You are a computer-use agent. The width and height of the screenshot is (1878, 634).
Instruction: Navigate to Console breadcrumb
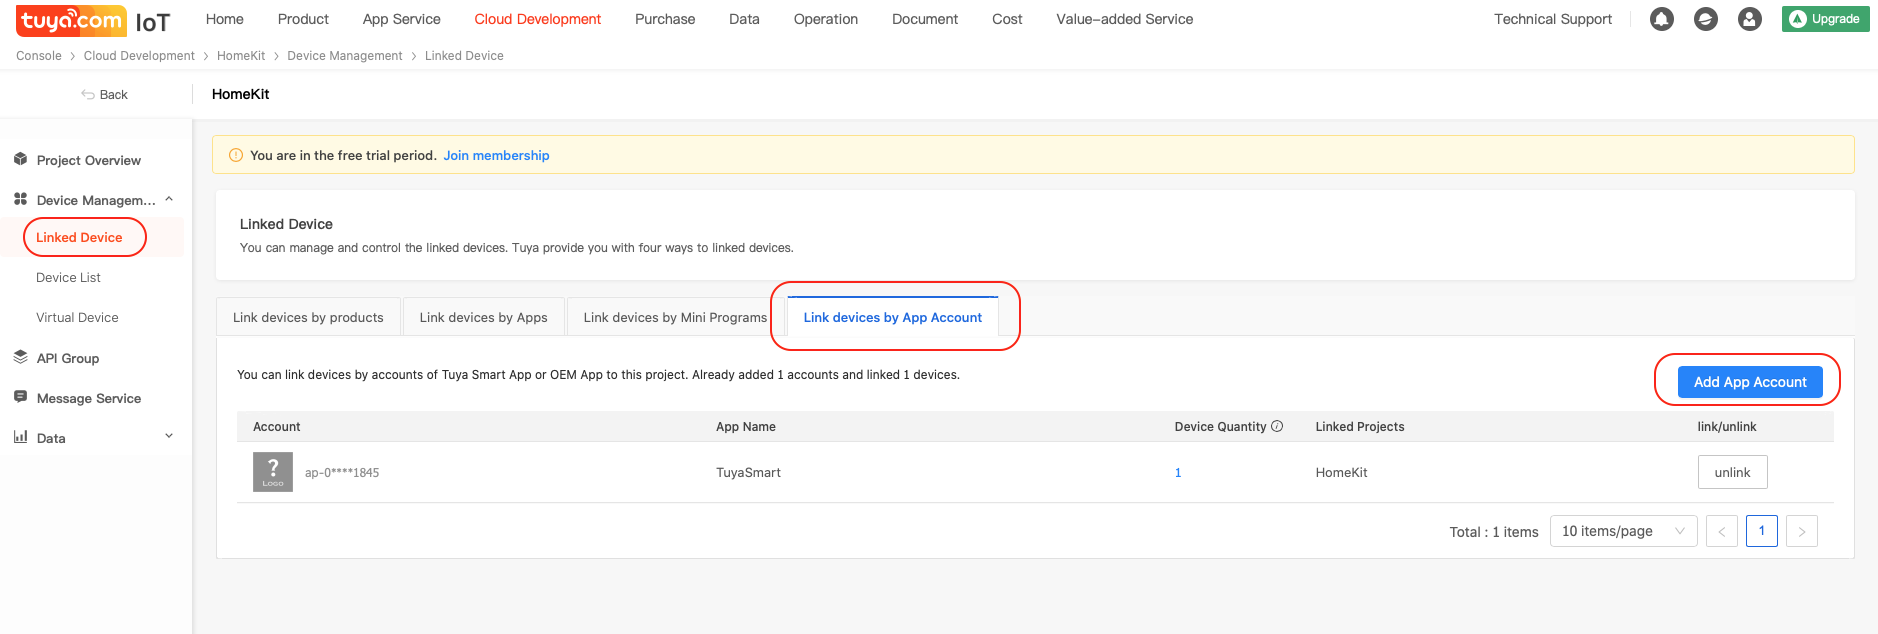(39, 56)
